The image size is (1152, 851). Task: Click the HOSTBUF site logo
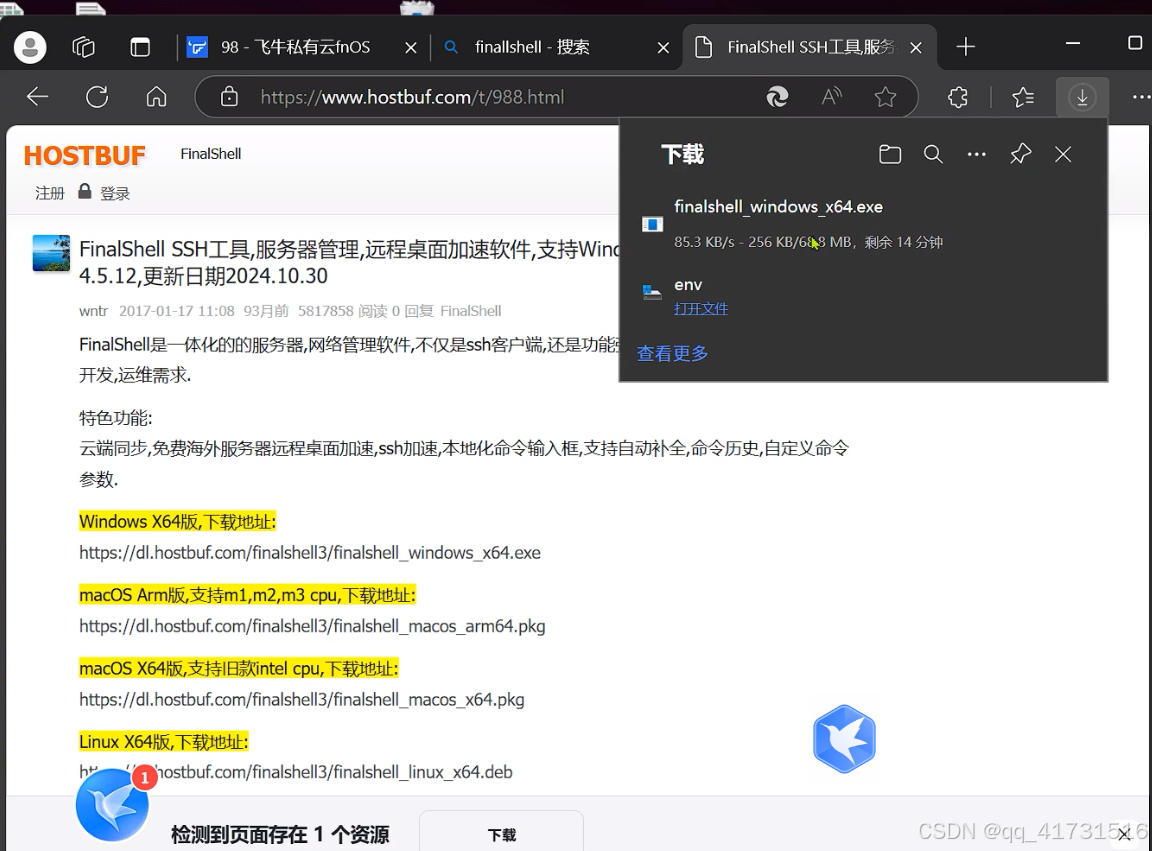84,156
